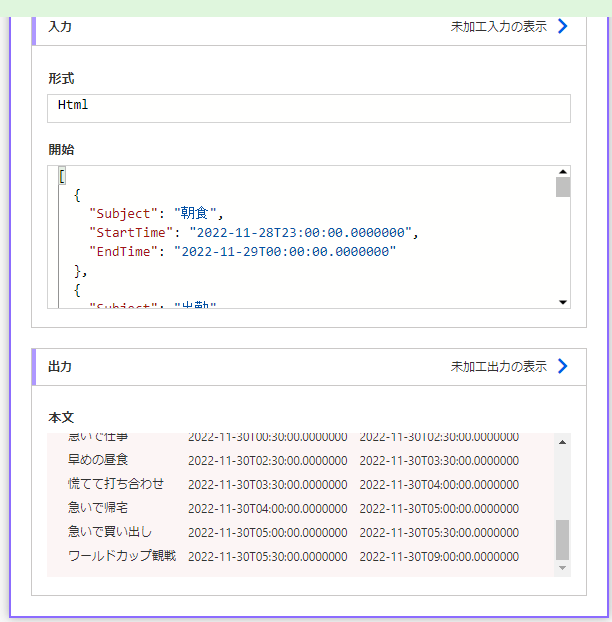Click the 入力 section header

click(x=59, y=27)
